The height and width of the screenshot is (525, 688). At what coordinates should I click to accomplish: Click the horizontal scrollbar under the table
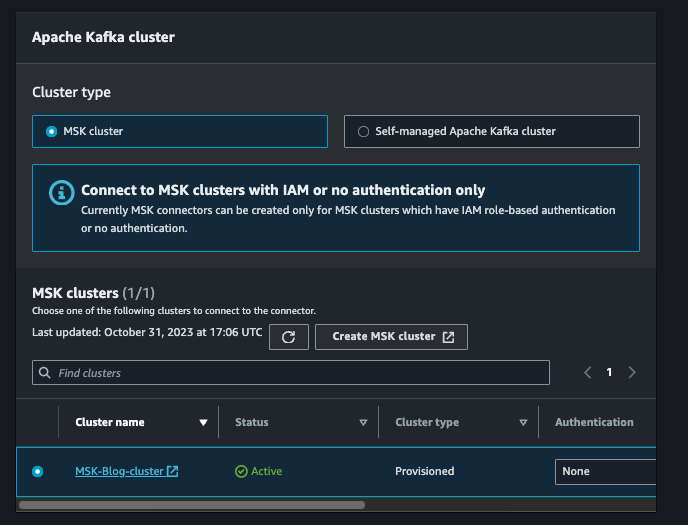coord(192,505)
